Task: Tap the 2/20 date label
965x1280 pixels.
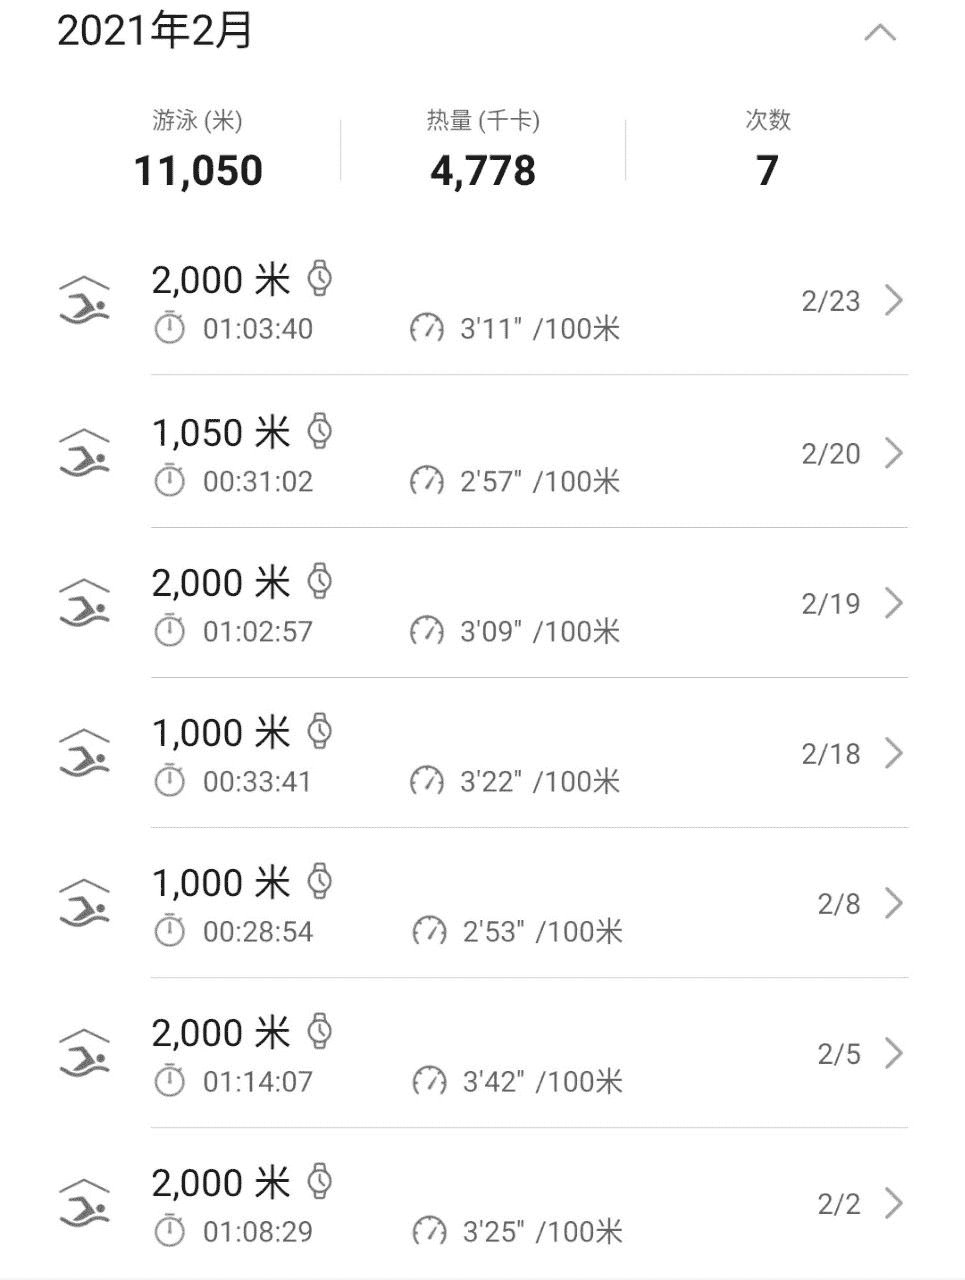Action: click(830, 454)
